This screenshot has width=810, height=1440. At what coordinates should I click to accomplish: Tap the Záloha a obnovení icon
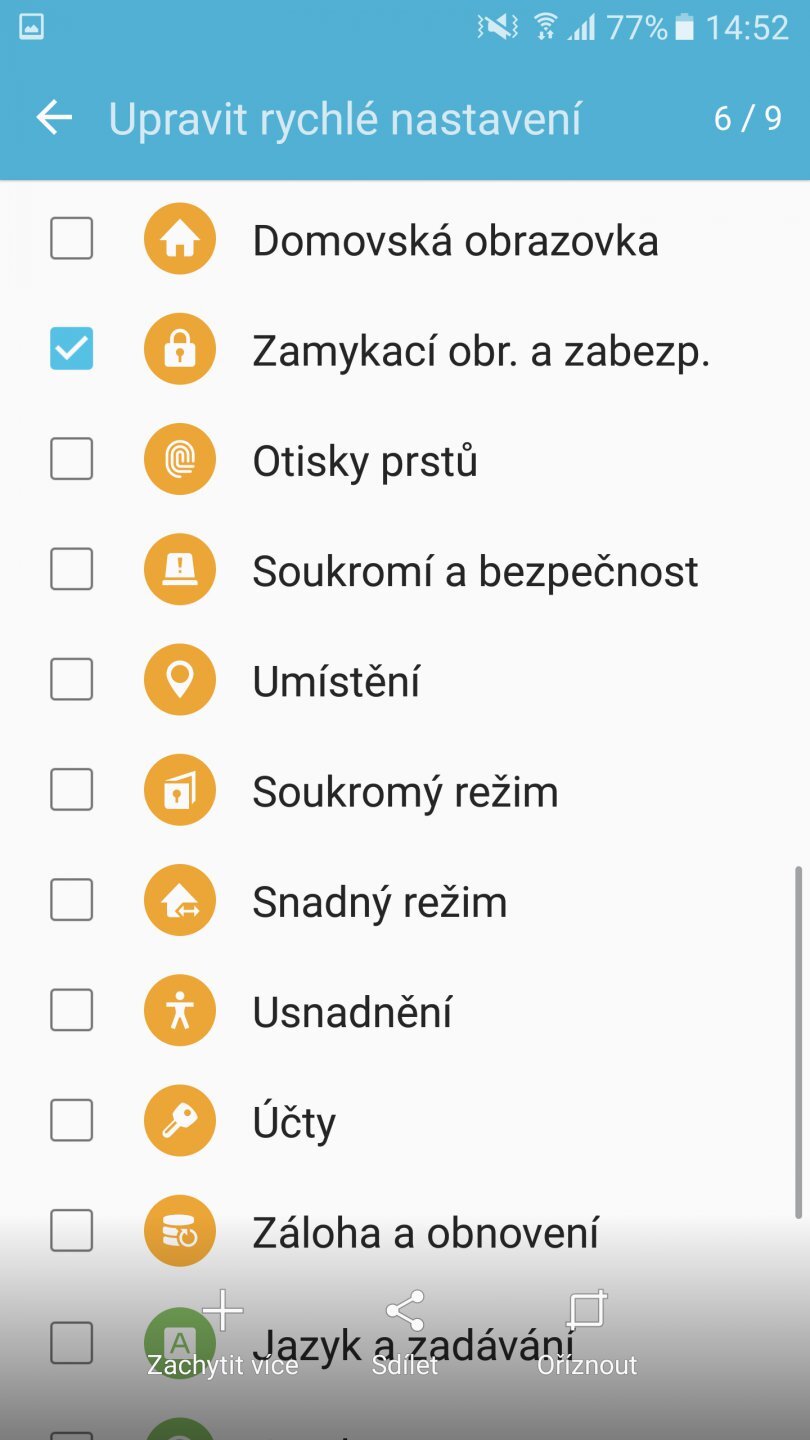[x=180, y=1231]
